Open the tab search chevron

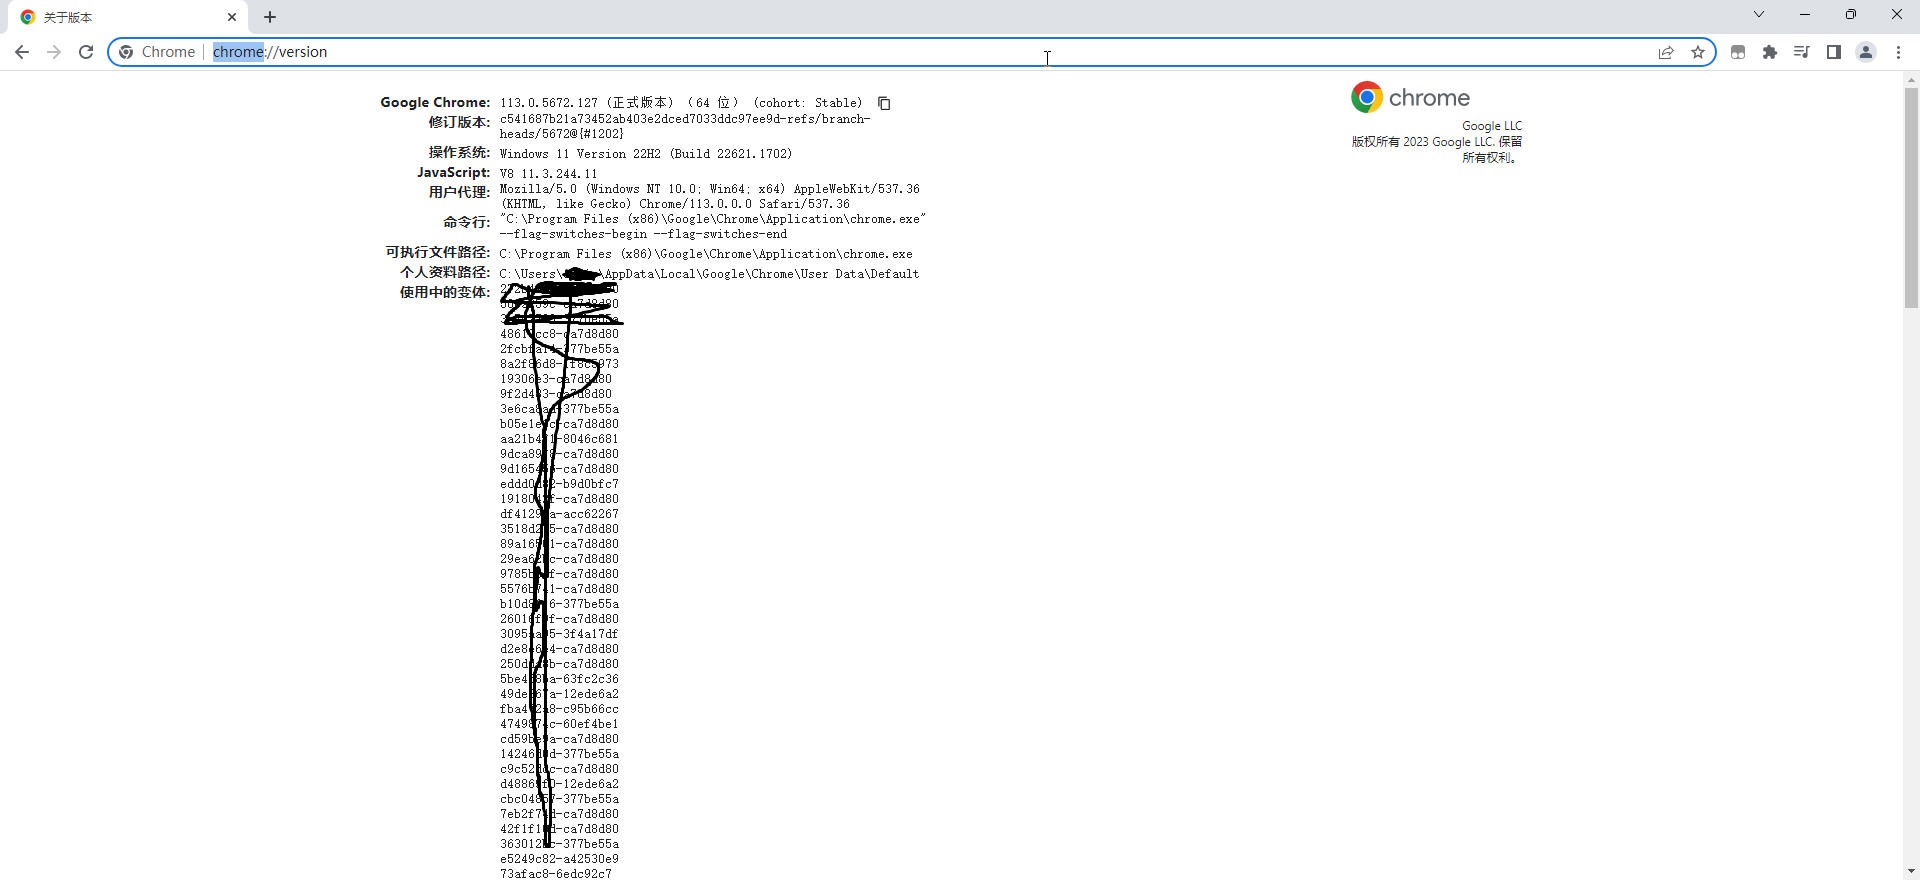click(1759, 14)
